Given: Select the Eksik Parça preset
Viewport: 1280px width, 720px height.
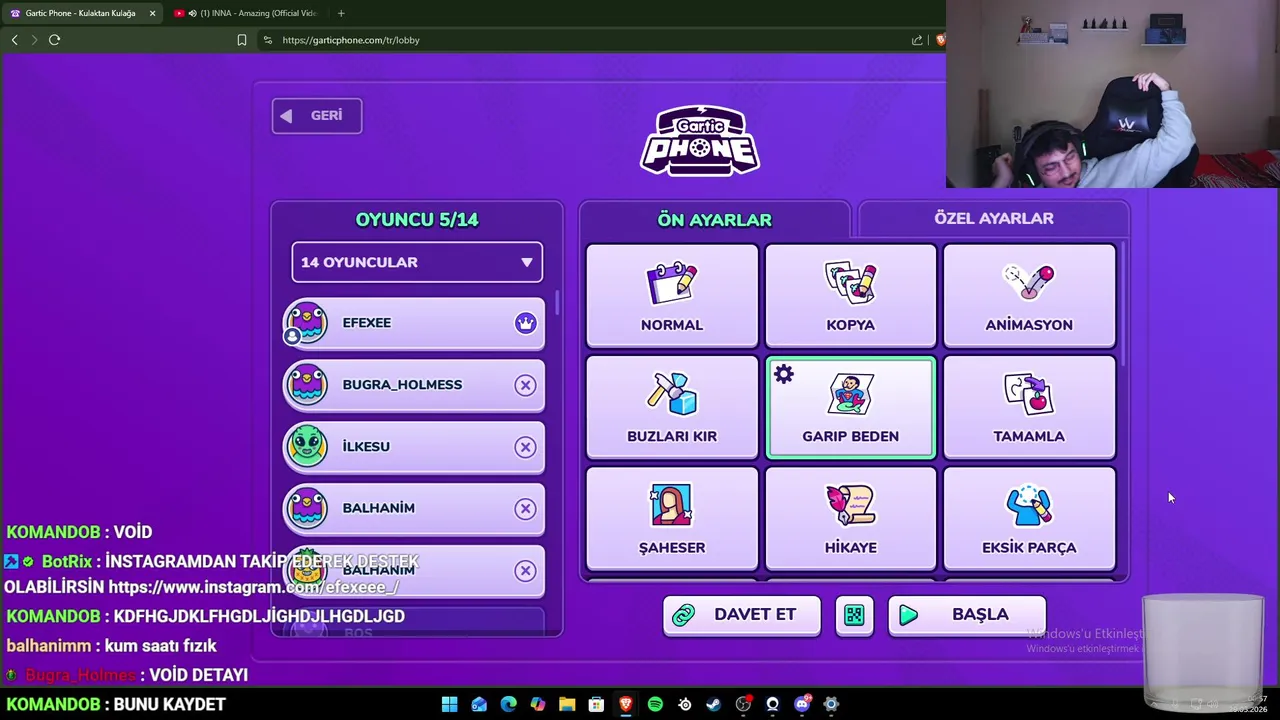Looking at the screenshot, I should (x=1029, y=518).
